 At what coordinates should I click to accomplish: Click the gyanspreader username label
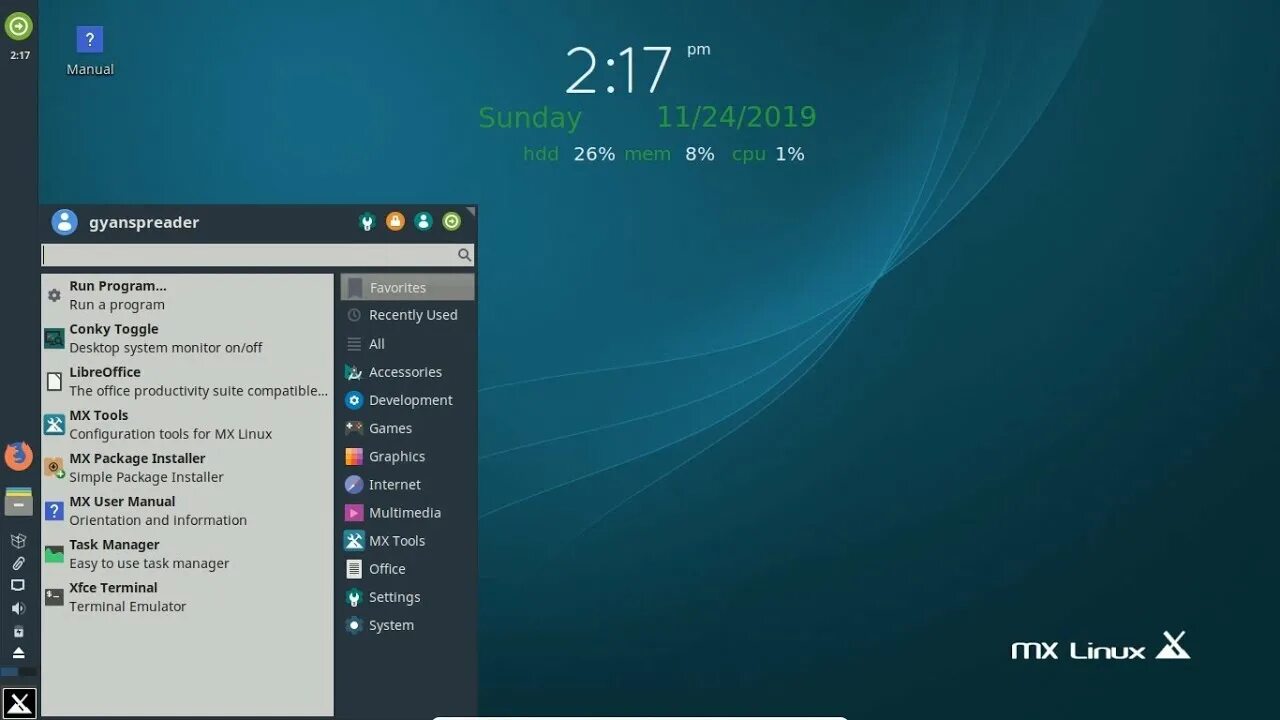pos(144,222)
